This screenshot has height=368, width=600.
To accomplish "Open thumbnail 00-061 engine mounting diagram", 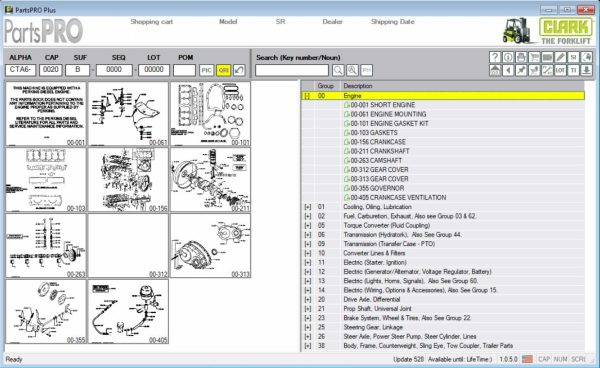I will point(128,114).
